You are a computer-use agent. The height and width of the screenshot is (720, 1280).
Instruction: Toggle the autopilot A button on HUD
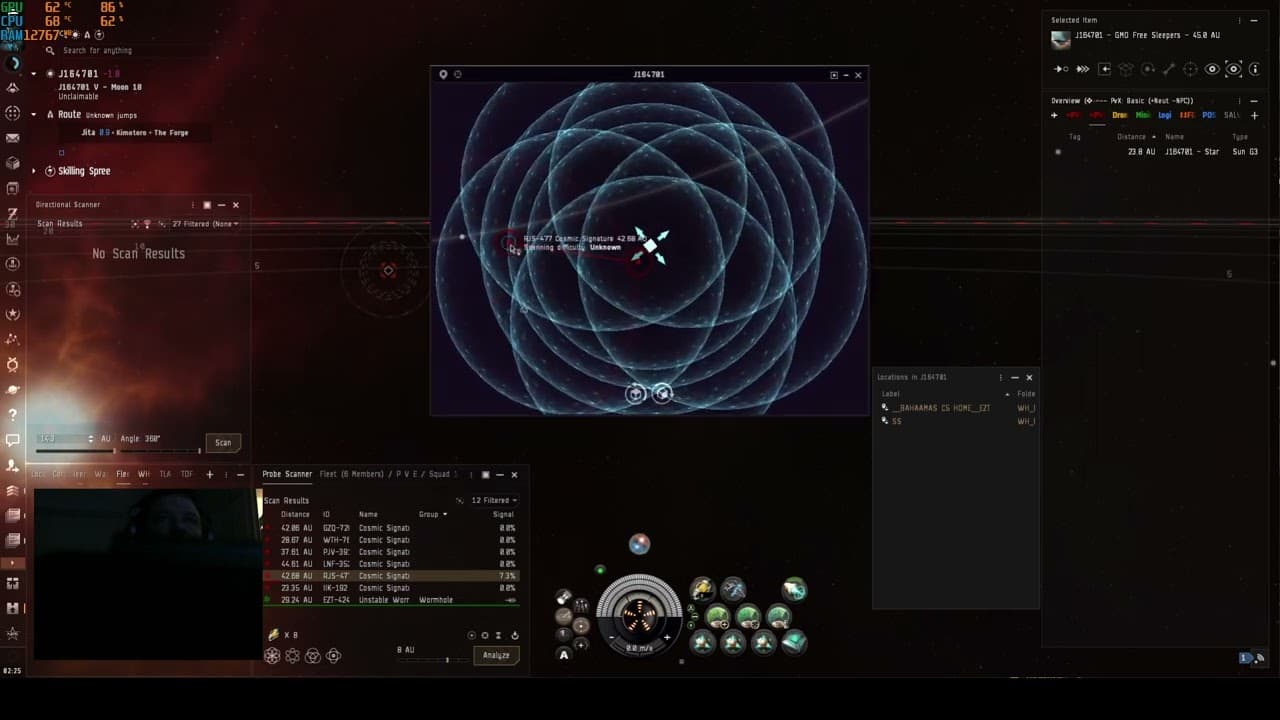564,655
